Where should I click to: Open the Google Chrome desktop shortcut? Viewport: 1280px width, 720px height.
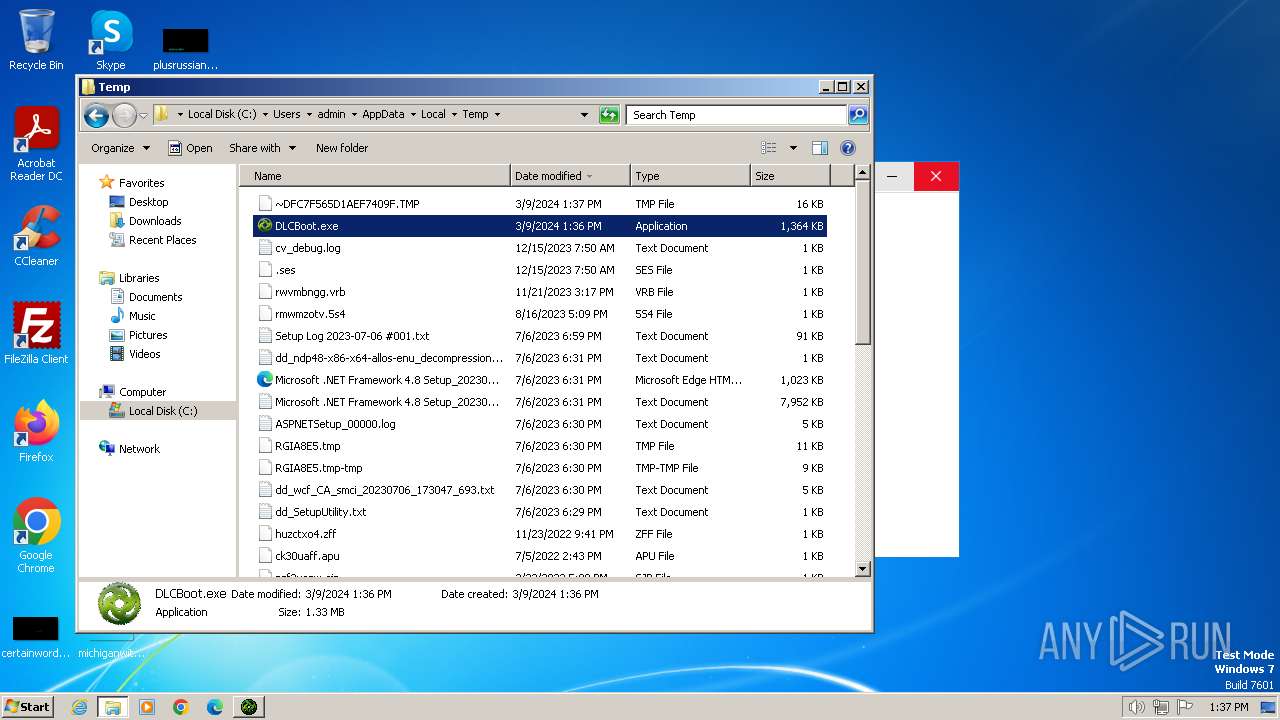36,536
